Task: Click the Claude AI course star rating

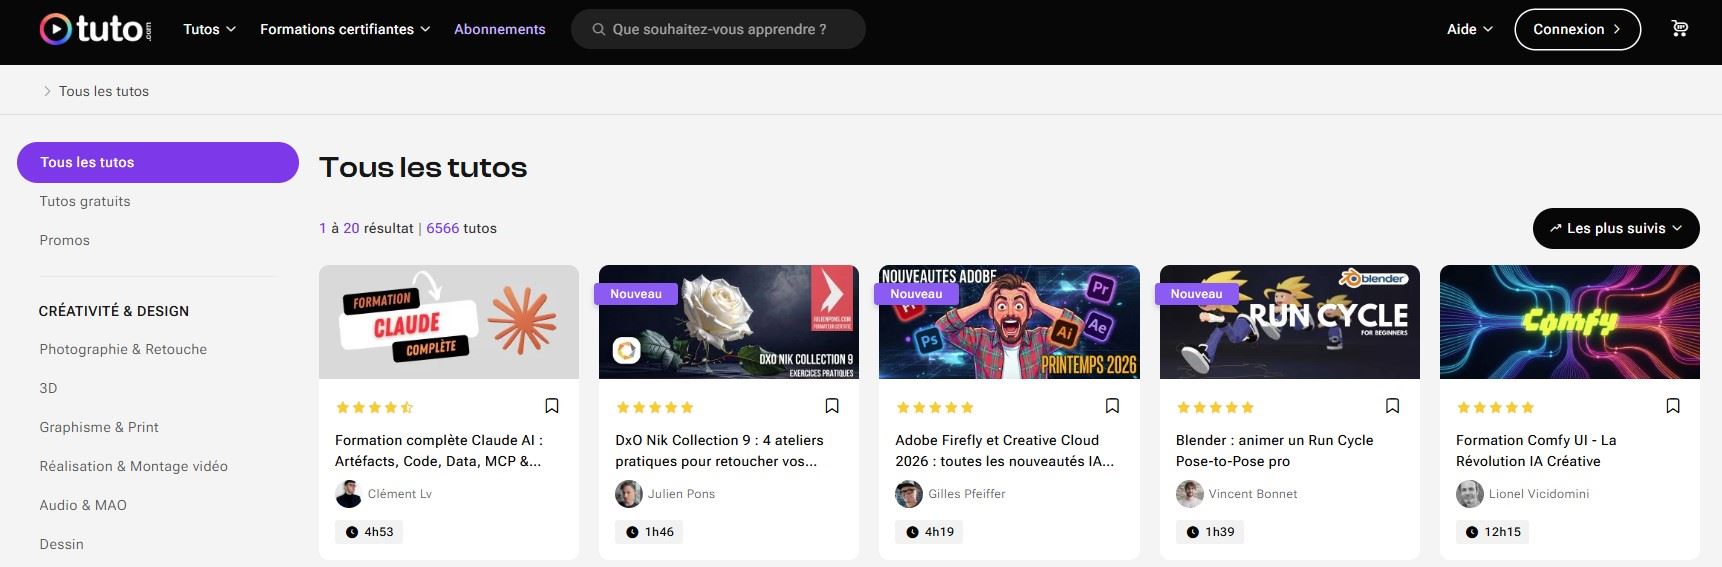Action: coord(375,407)
